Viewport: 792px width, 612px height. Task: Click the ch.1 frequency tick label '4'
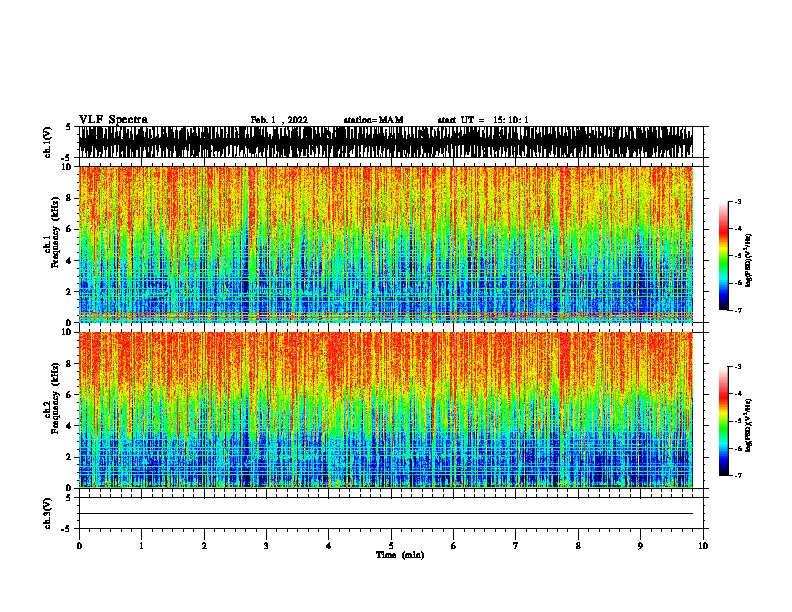point(70,261)
